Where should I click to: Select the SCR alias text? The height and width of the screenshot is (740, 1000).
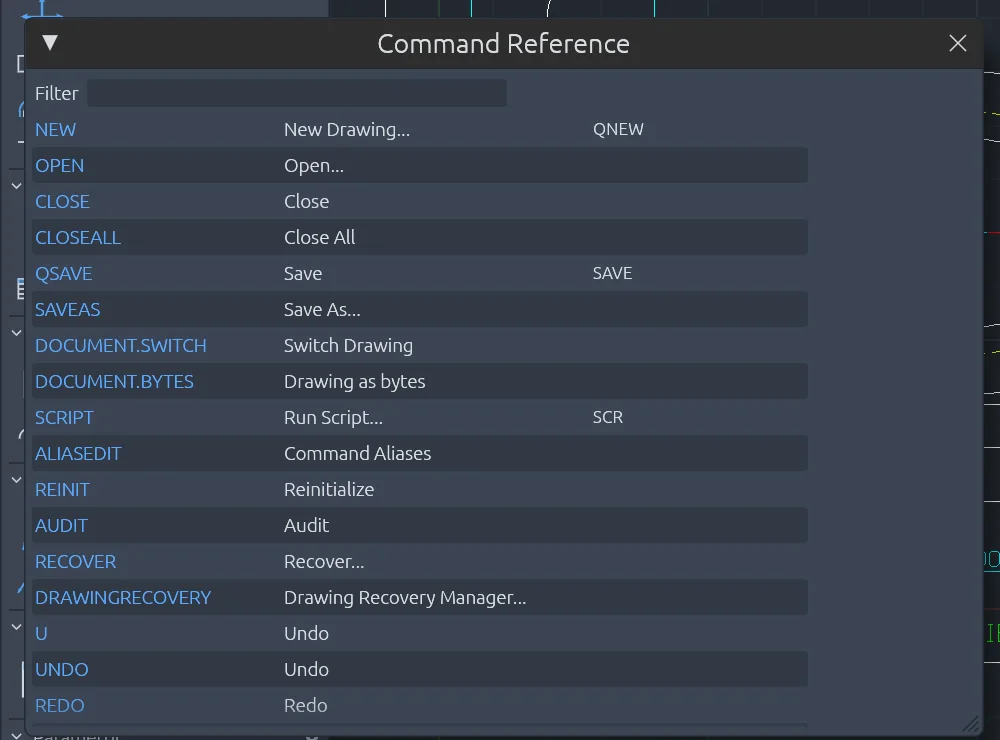(x=608, y=417)
